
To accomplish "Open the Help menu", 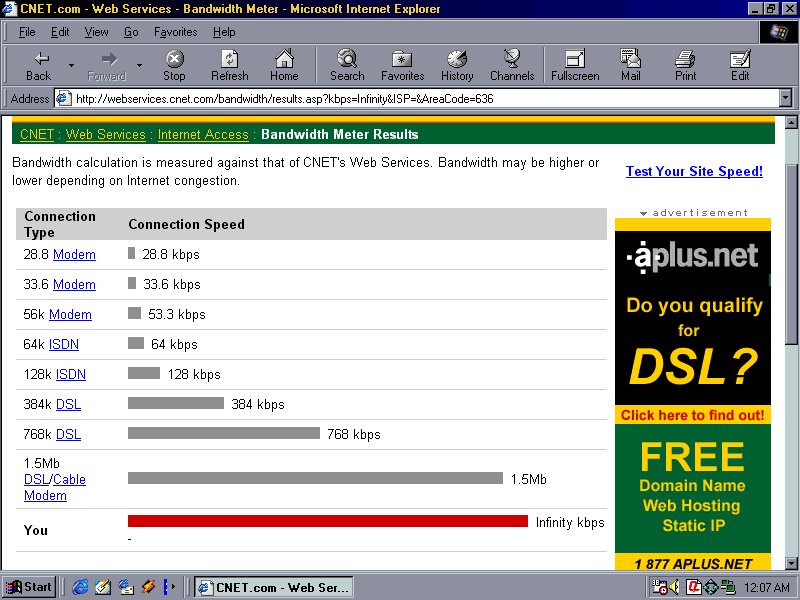I will 224,32.
